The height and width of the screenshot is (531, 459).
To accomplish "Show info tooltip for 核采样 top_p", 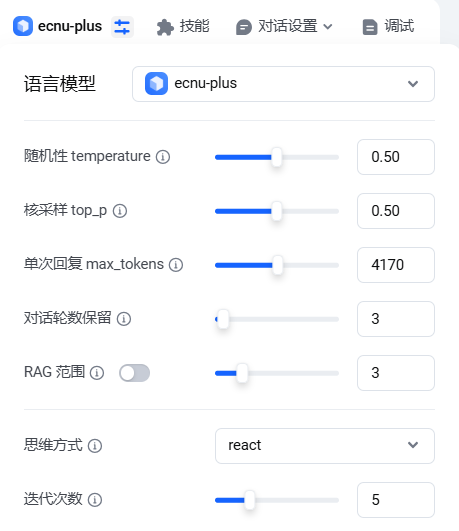I will (x=120, y=211).
